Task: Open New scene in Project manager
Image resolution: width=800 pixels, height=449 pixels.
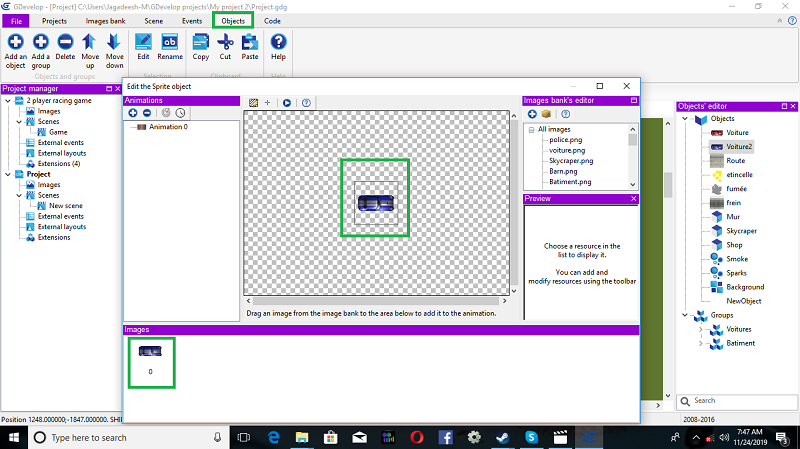Action: coord(66,206)
